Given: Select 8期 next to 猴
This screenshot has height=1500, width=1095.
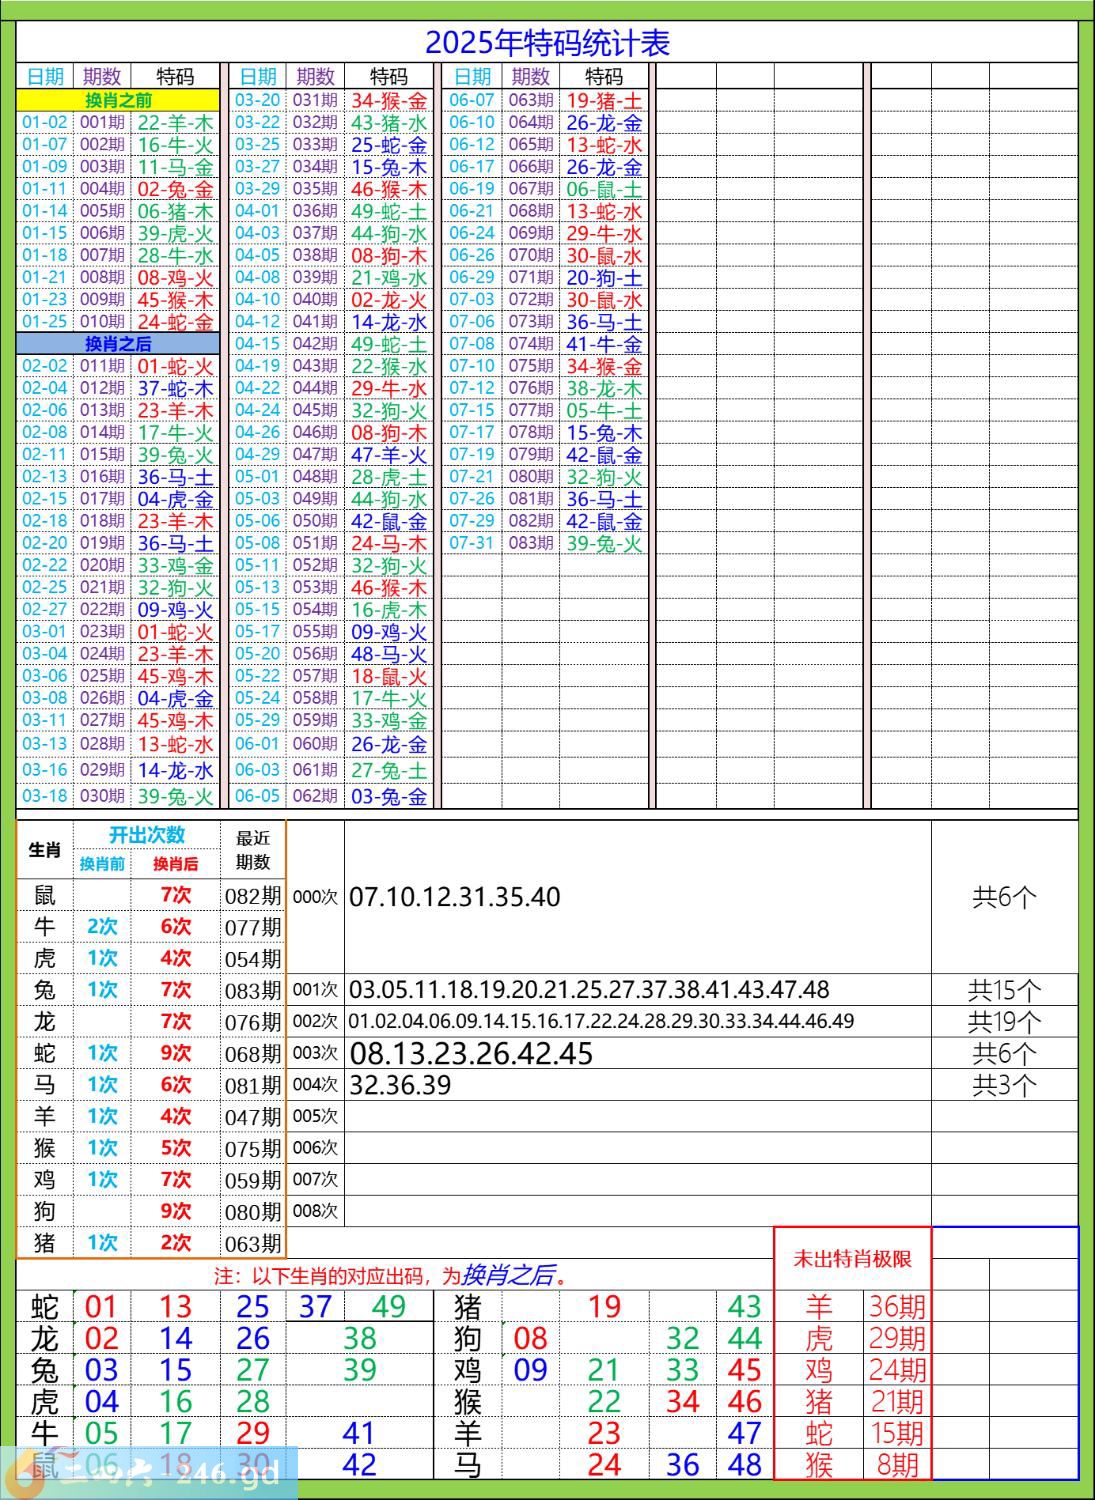Looking at the screenshot, I should tap(897, 1465).
